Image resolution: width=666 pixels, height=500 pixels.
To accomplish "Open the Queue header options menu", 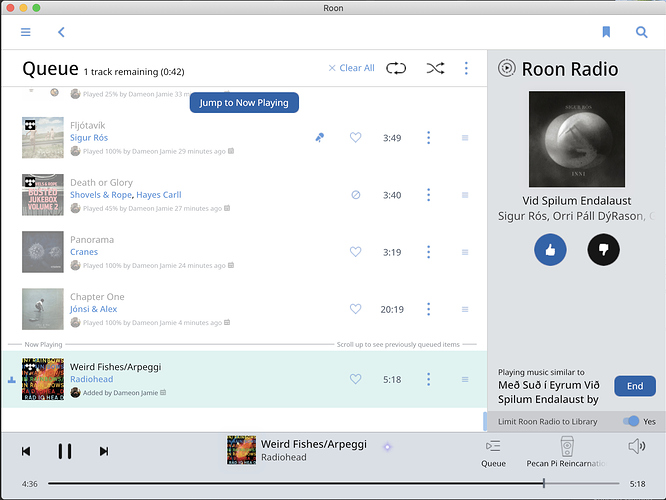I will [x=466, y=68].
